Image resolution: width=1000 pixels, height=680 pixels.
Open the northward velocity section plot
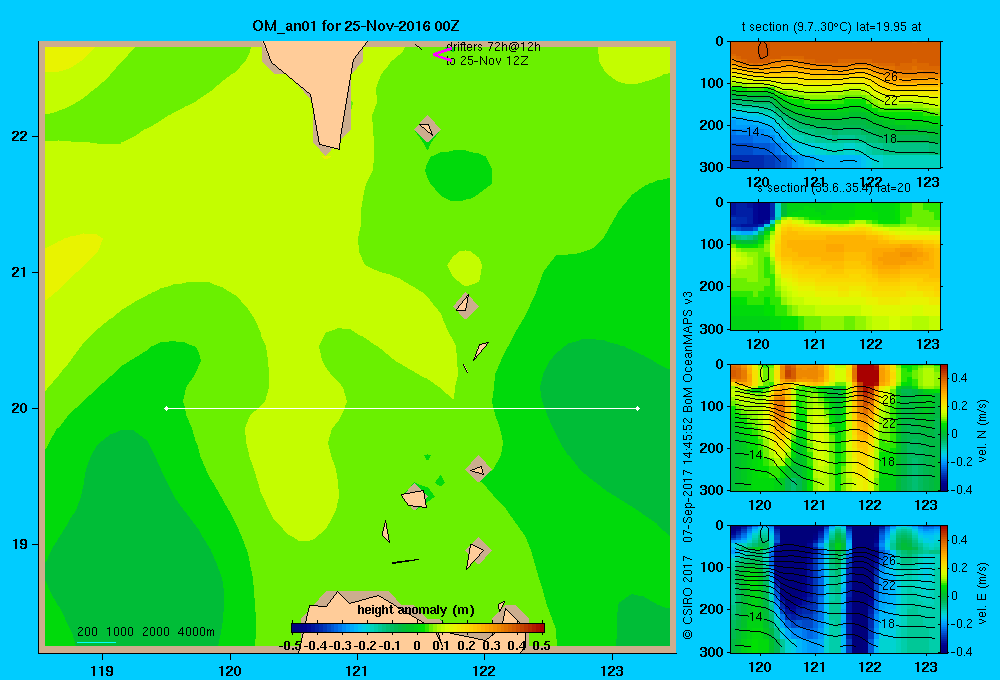click(835, 427)
